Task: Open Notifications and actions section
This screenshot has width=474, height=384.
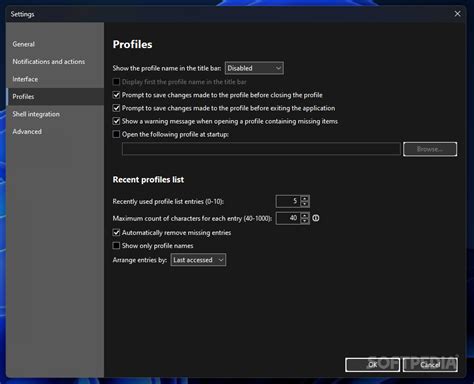Action: pos(55,62)
